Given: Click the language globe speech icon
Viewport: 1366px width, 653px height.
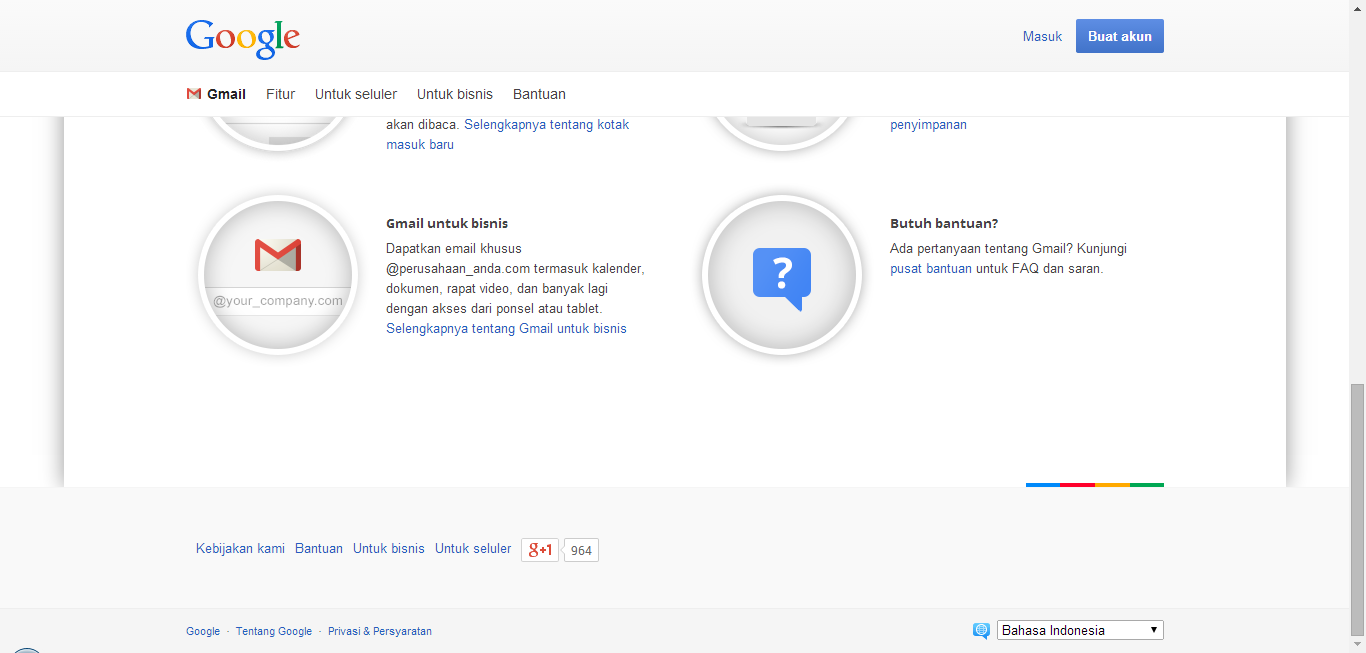Looking at the screenshot, I should (981, 631).
